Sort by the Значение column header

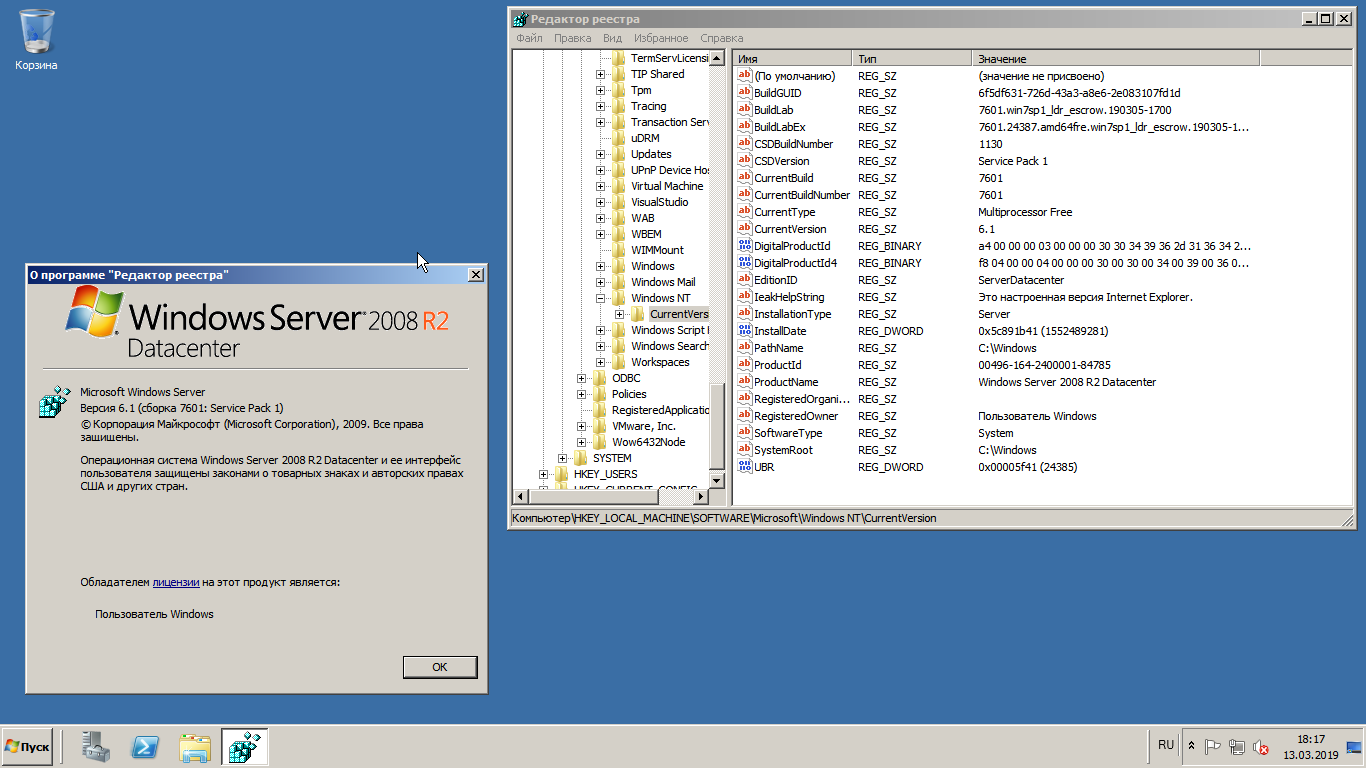coord(1116,59)
